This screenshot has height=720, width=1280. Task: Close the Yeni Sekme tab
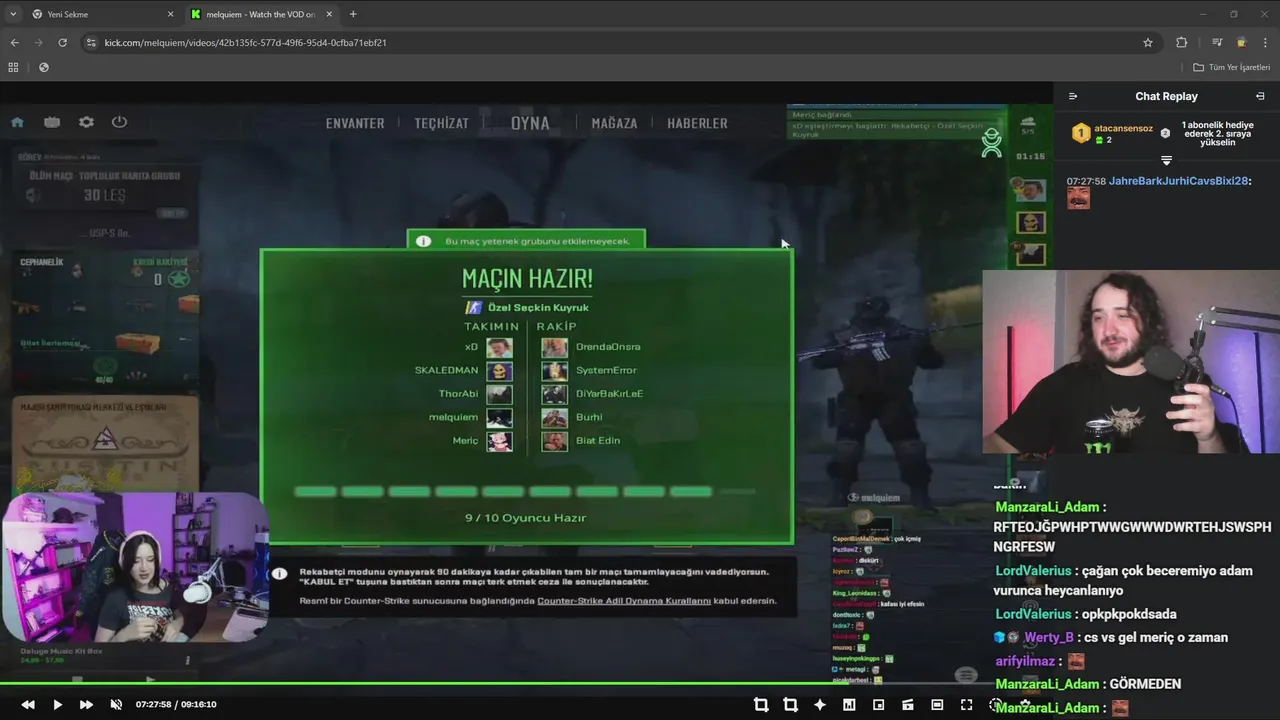[170, 14]
